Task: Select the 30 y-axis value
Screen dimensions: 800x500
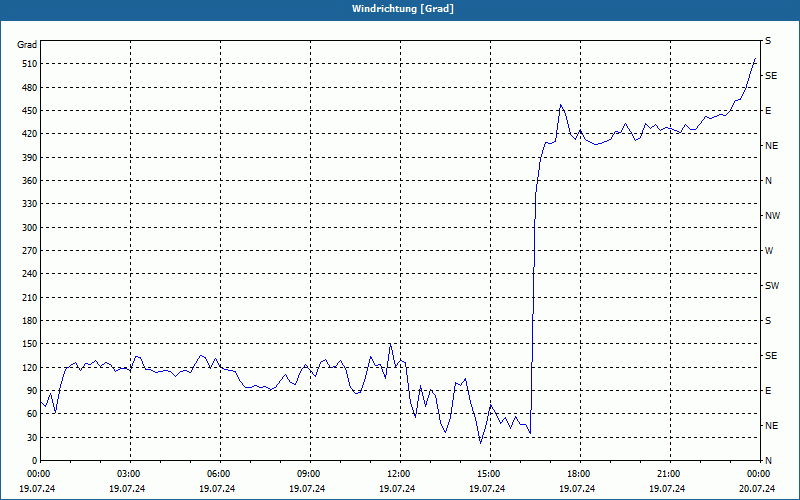Action: coord(32,437)
